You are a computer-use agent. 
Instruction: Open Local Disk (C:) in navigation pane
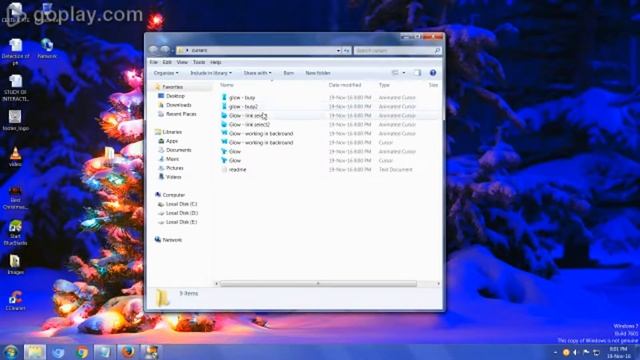(x=181, y=204)
